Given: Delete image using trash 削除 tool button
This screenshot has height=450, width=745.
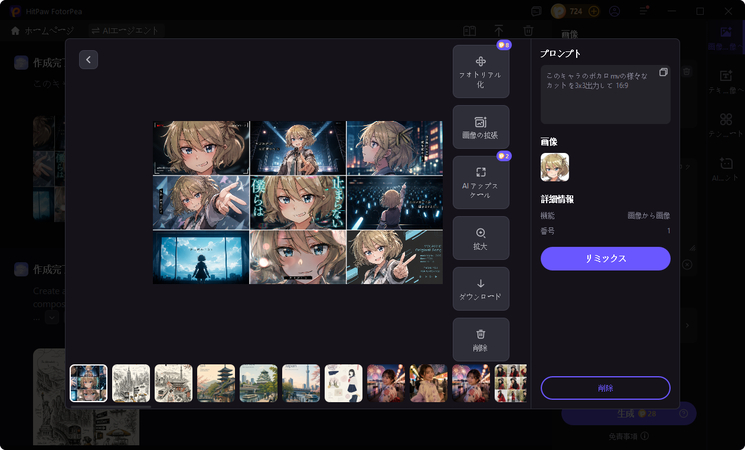Looking at the screenshot, I should click(481, 339).
